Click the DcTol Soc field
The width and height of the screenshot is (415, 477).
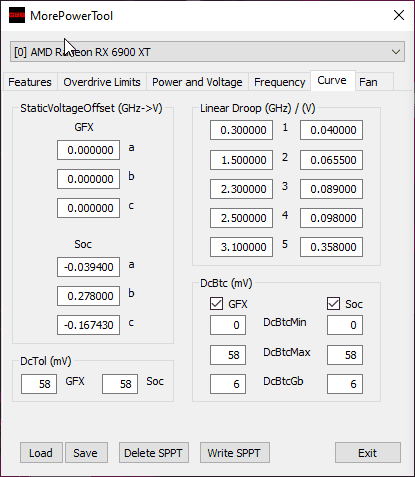120,384
